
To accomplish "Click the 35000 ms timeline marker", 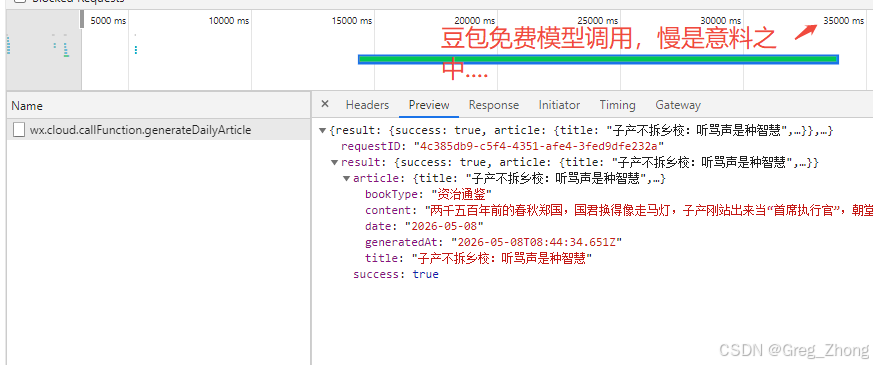I will point(844,21).
